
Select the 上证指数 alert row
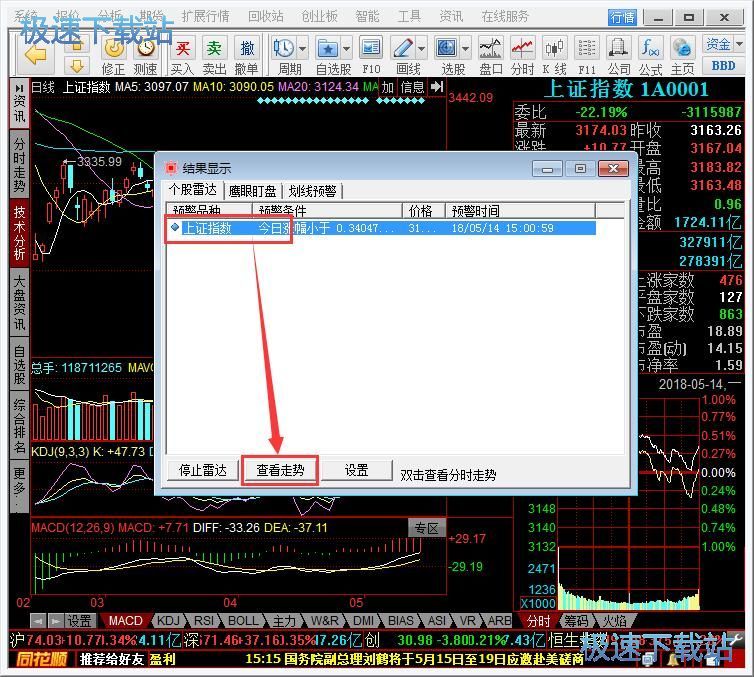pos(382,228)
